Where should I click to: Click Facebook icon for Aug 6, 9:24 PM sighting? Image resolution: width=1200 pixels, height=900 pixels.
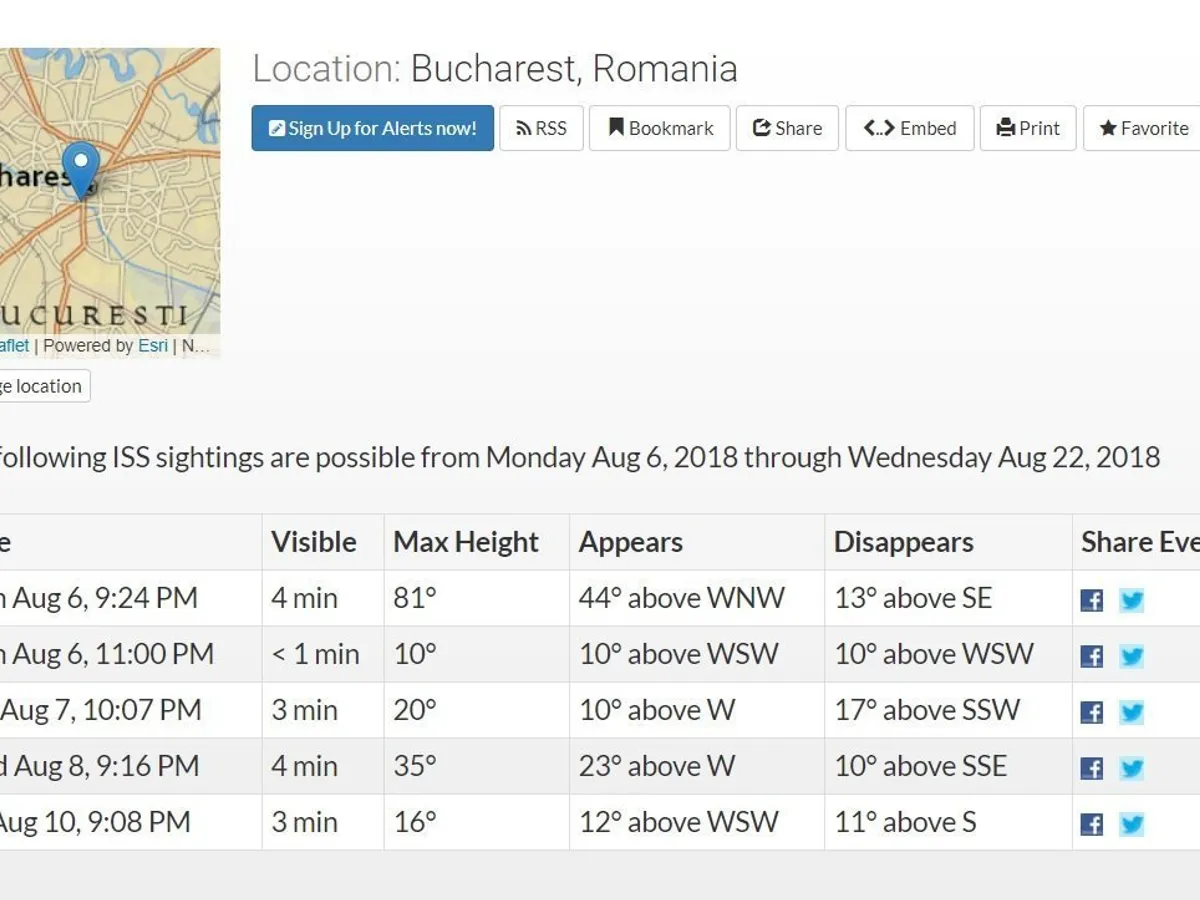coord(1091,600)
